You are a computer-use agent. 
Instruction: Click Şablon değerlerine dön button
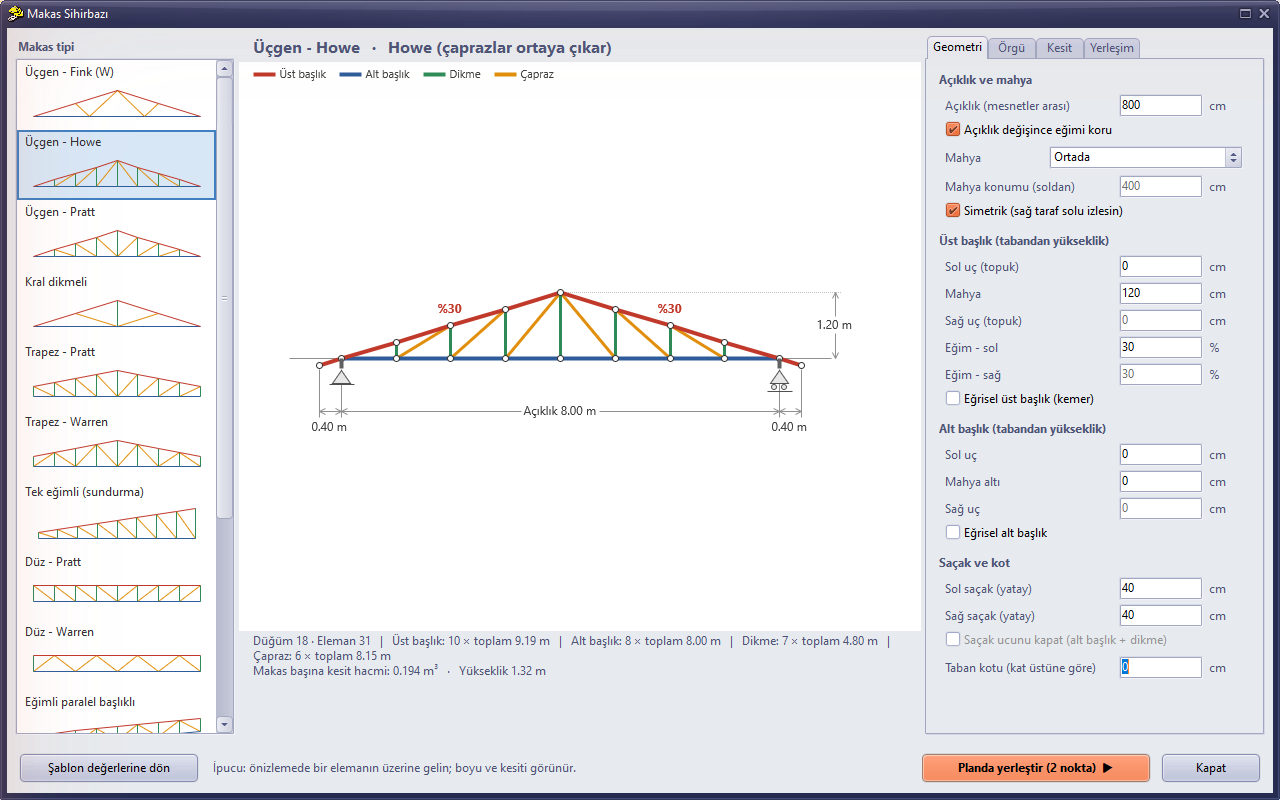109,768
